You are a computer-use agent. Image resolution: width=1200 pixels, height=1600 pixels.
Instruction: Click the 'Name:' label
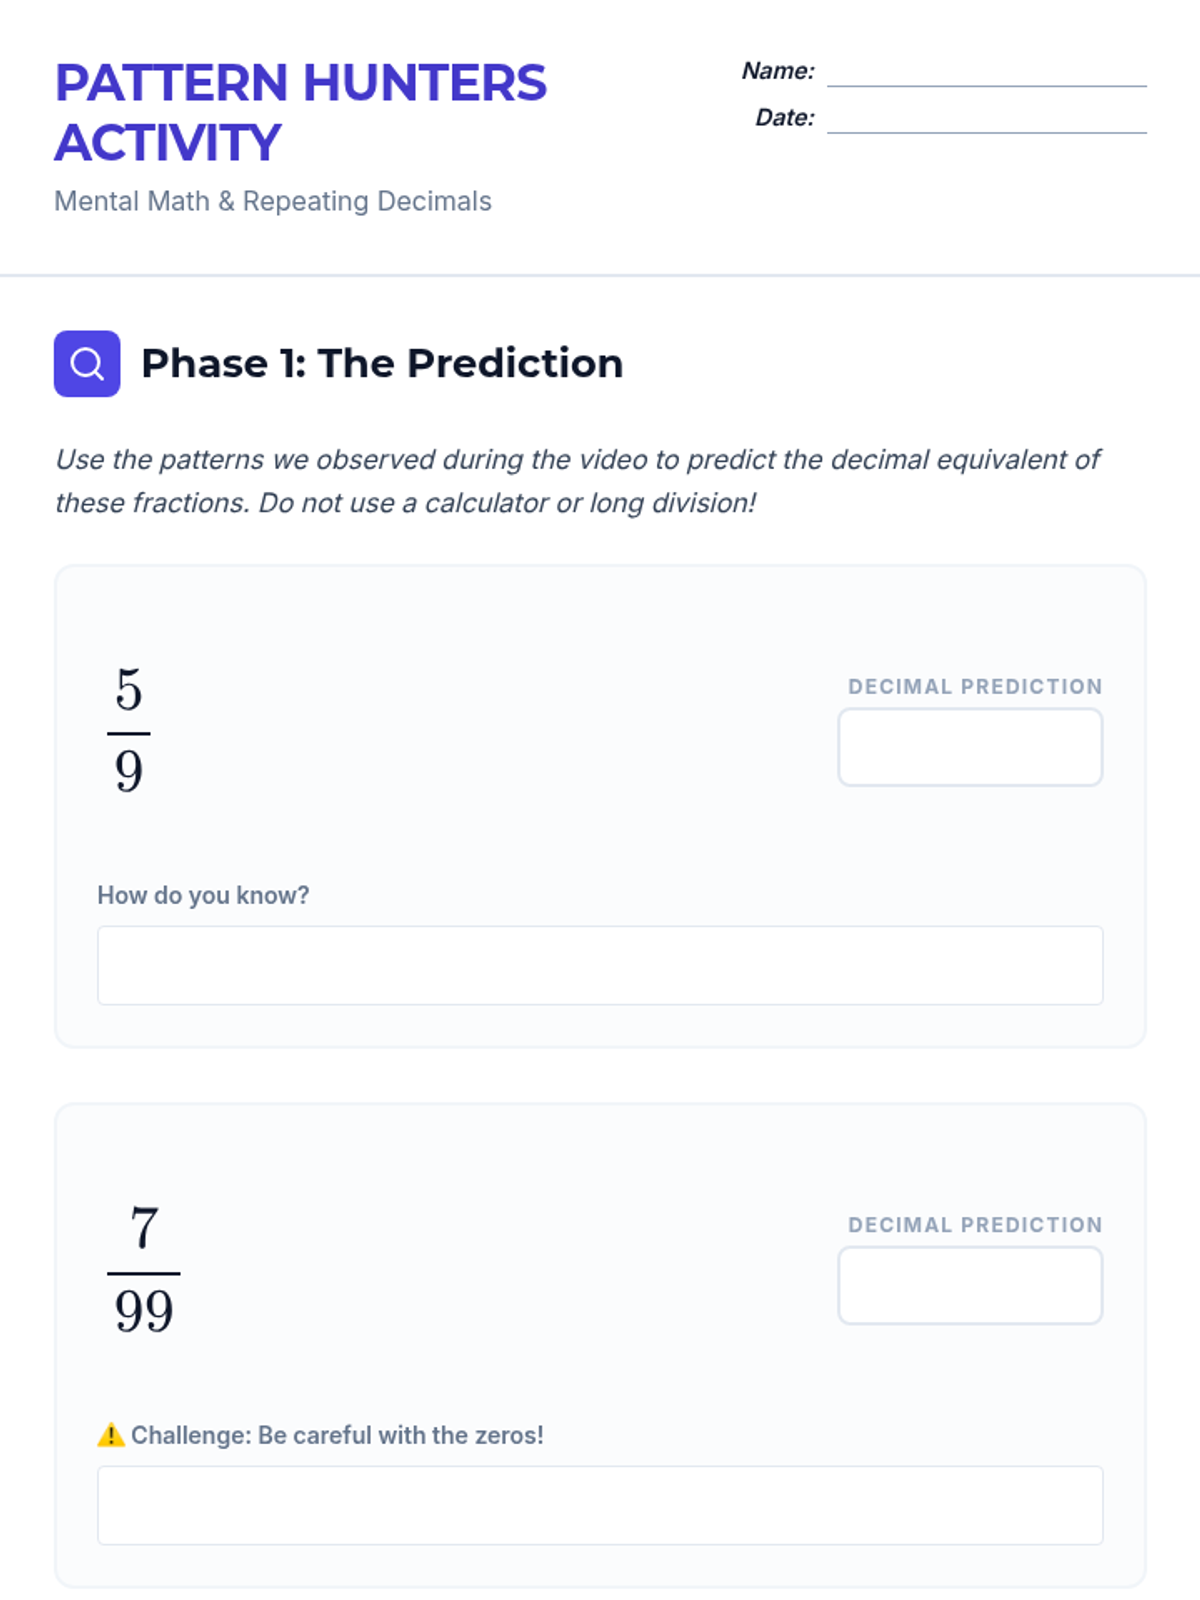[x=778, y=71]
